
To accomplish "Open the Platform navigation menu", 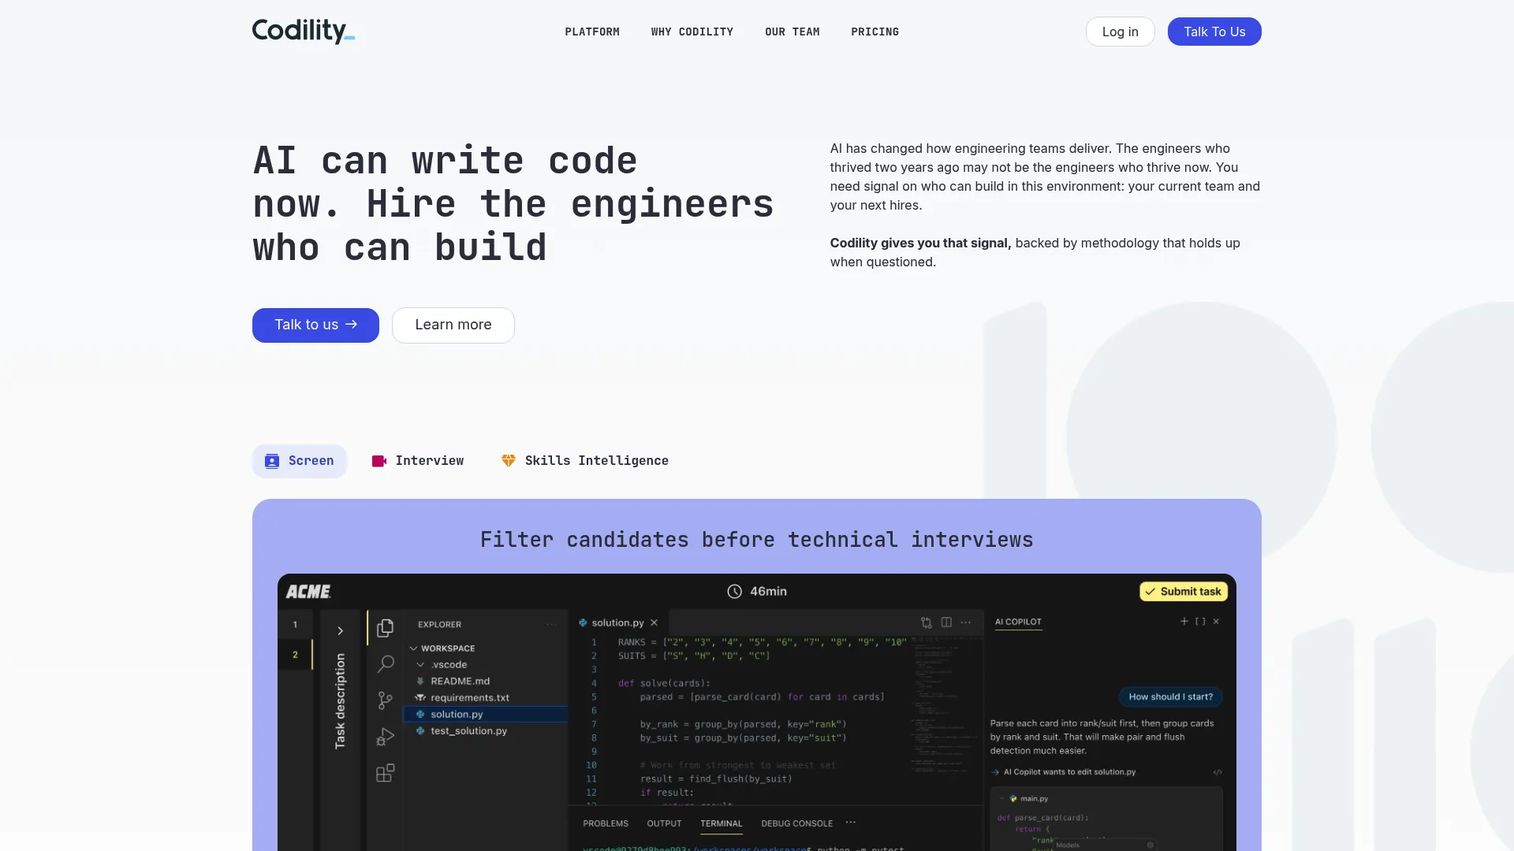I will tap(592, 32).
